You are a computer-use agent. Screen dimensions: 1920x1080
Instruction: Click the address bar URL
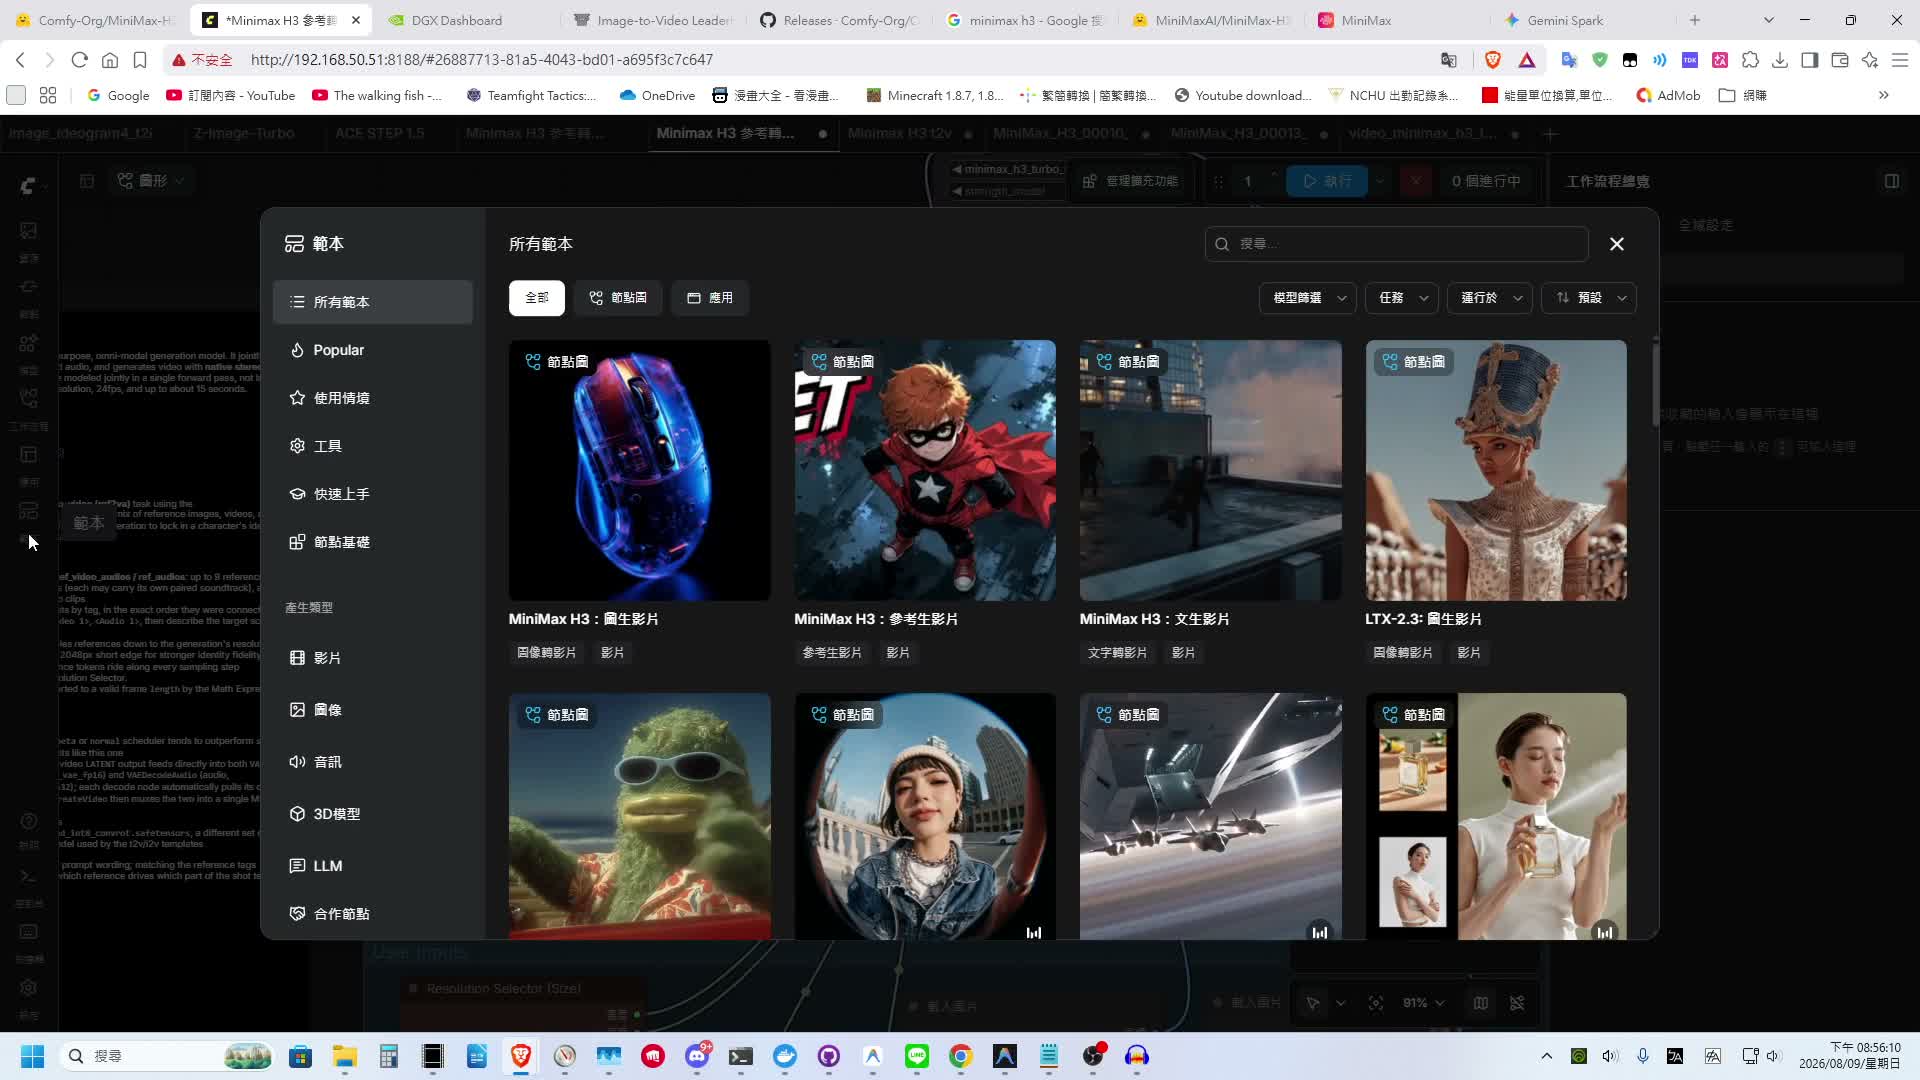(x=482, y=60)
